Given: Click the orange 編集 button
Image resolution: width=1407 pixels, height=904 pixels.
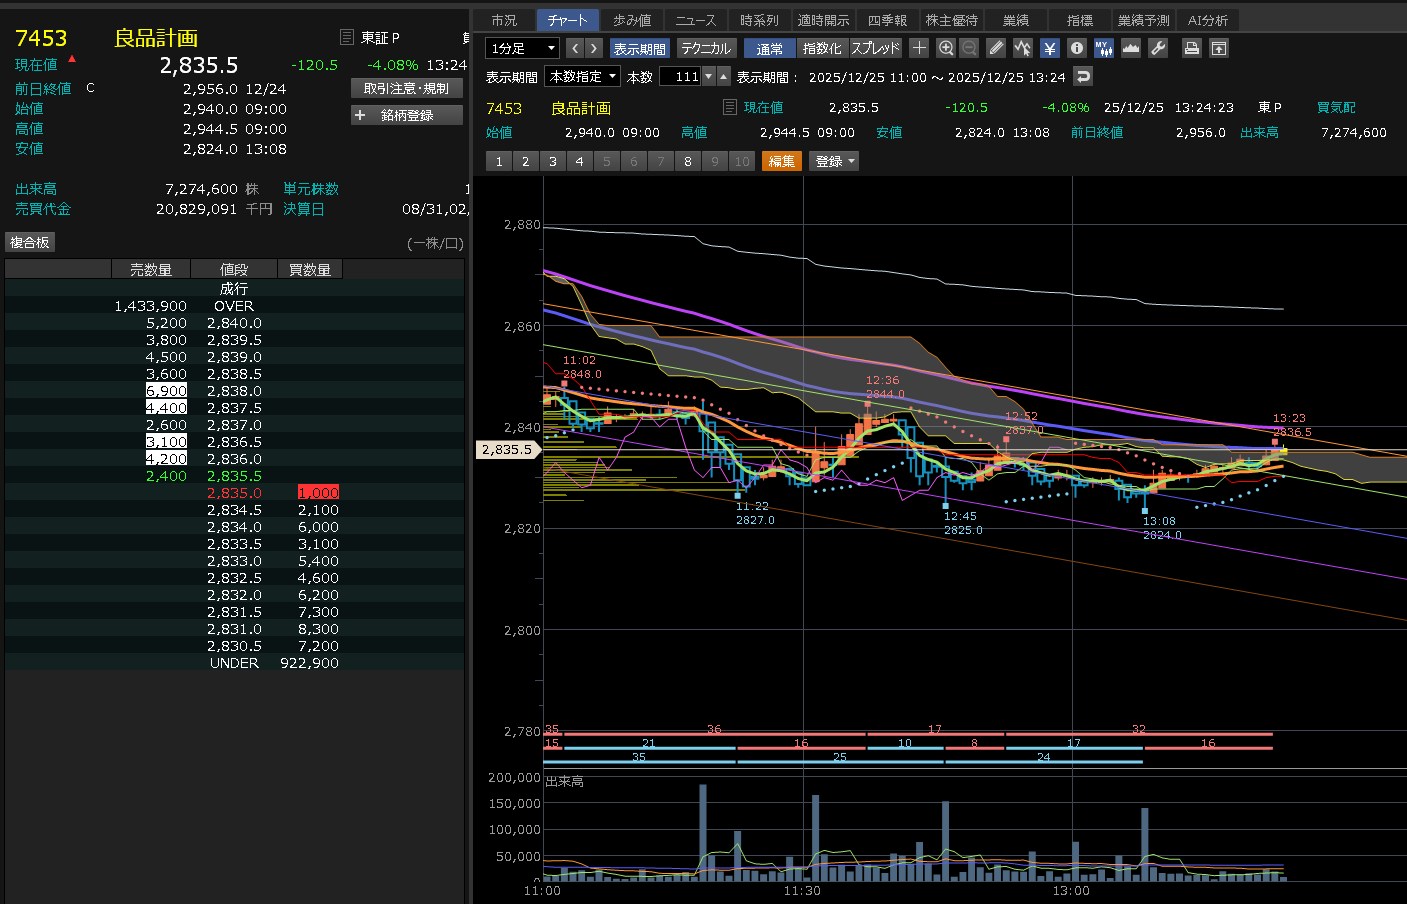Looking at the screenshot, I should click(781, 161).
